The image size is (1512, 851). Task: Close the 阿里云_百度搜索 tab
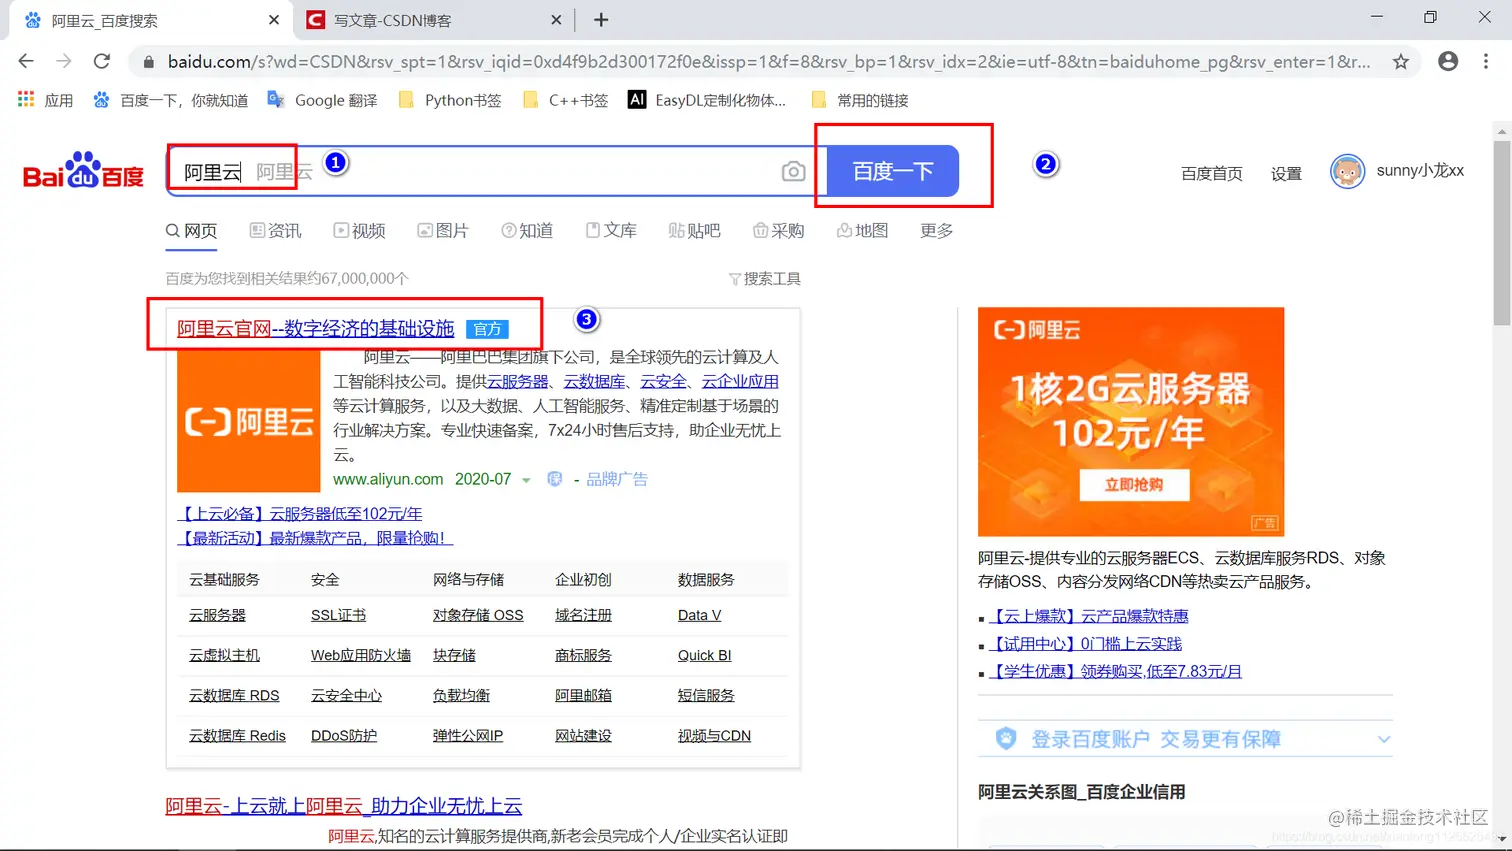[x=274, y=20]
